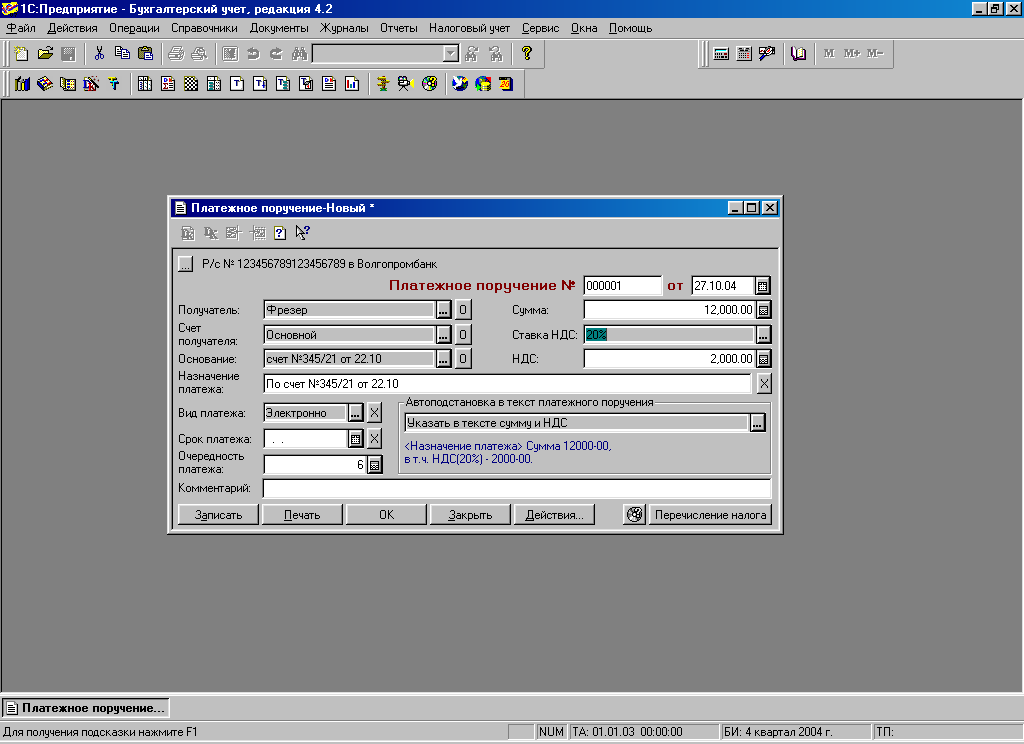1024x744 pixels.
Task: Click the yellow question mark Help icon
Action: pos(526,54)
